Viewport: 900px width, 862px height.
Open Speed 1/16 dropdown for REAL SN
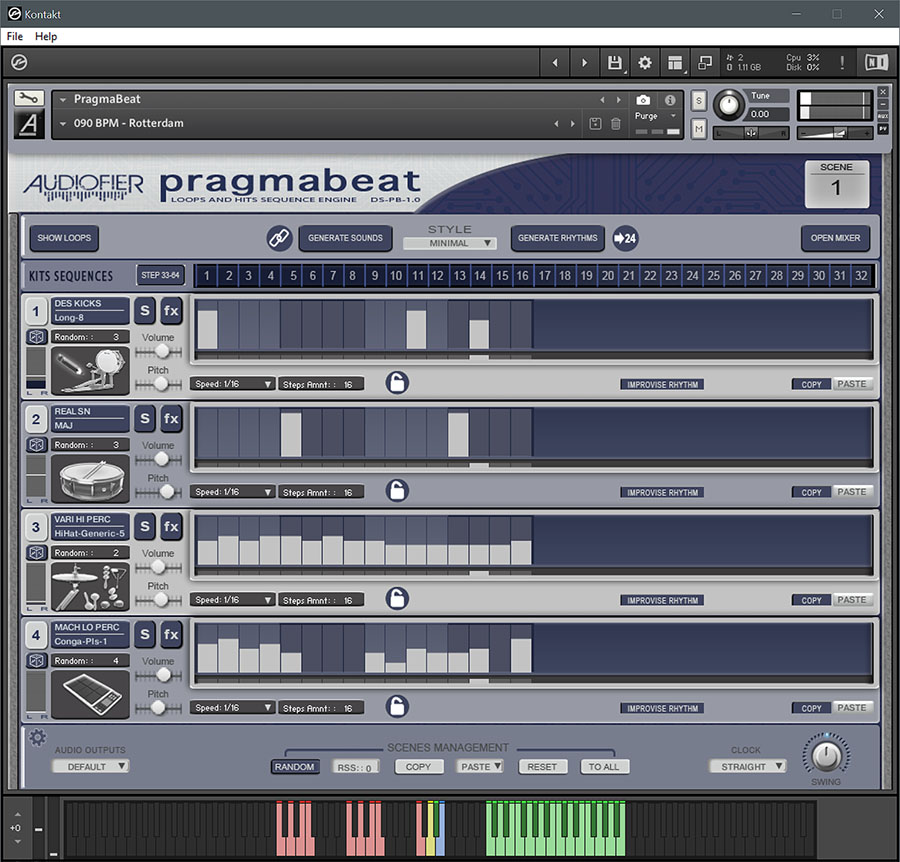[x=232, y=492]
